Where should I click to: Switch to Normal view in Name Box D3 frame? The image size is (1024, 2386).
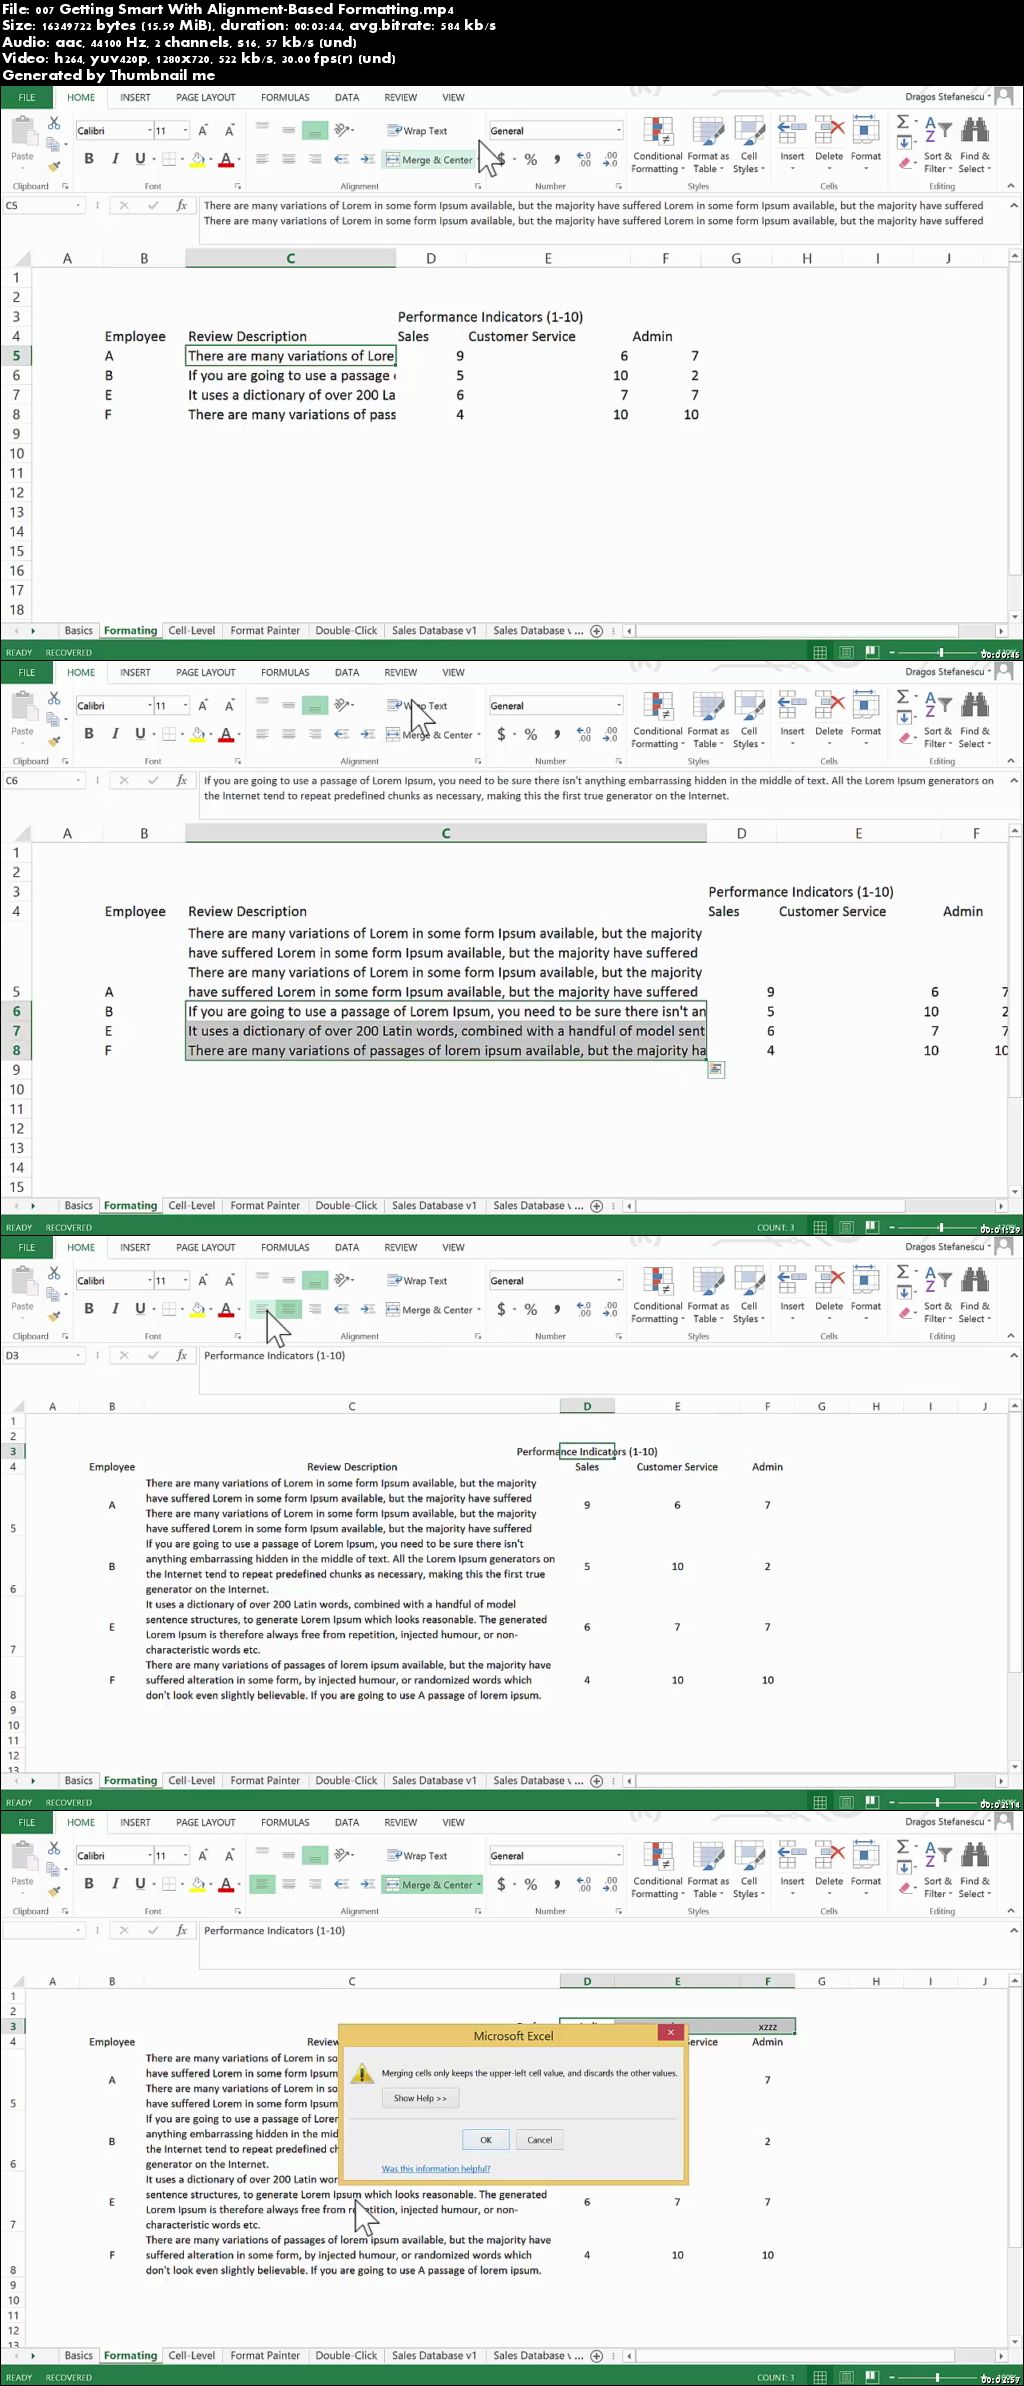click(820, 1802)
